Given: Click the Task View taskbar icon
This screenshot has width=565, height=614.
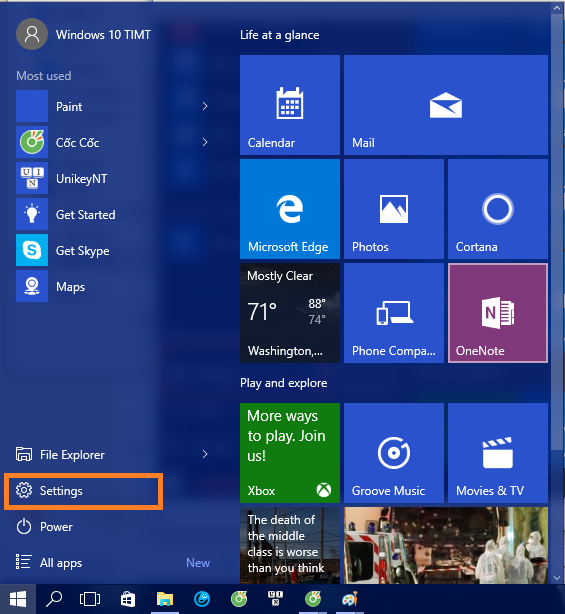Looking at the screenshot, I should [x=90, y=599].
